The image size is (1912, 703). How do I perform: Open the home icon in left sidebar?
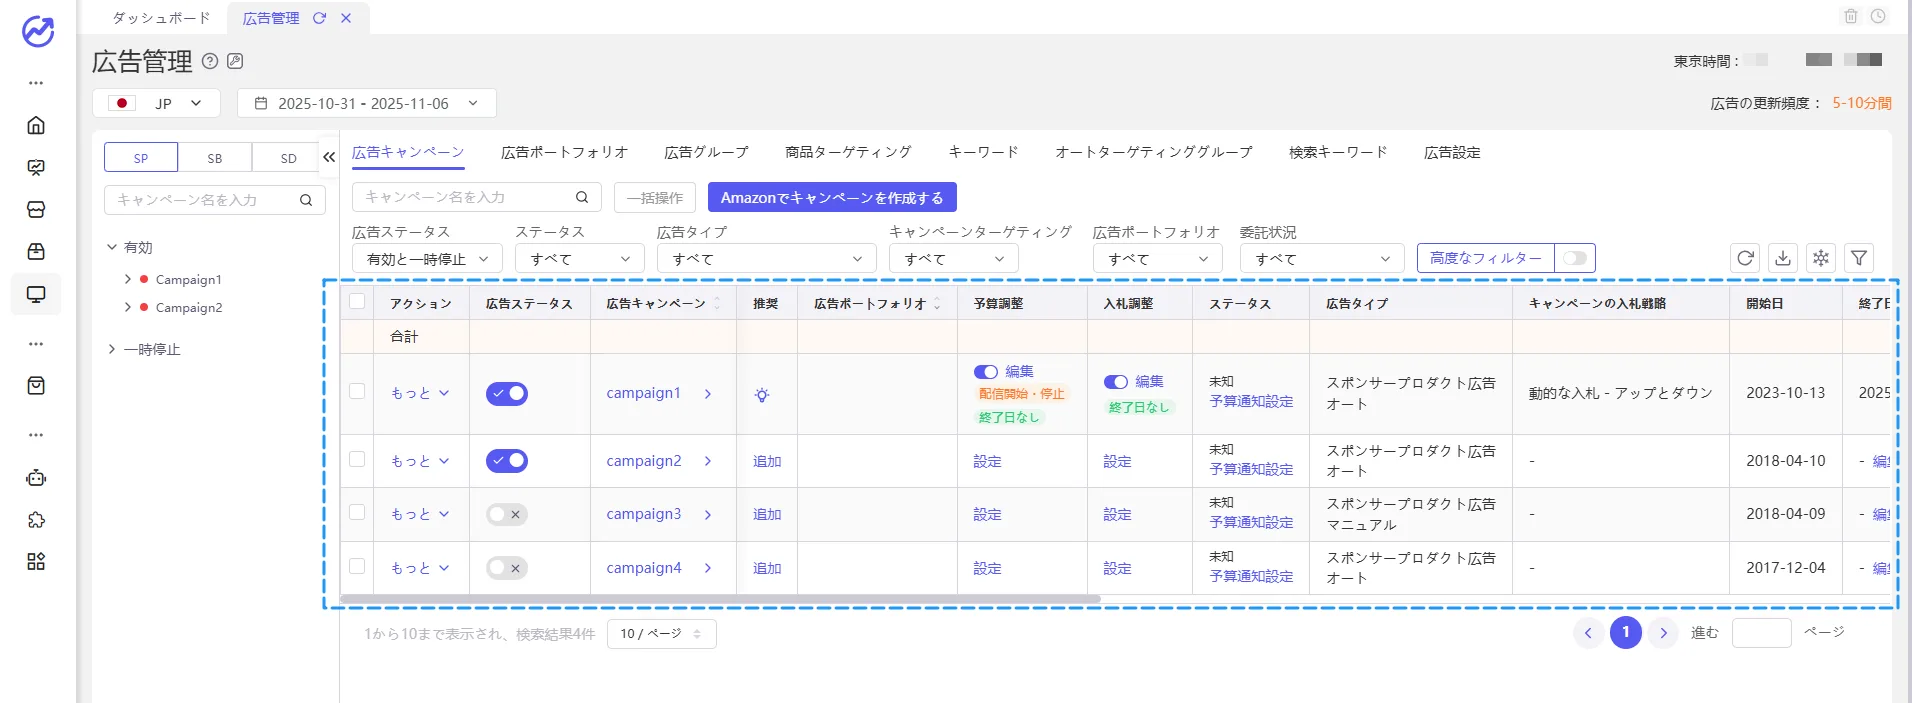pyautogui.click(x=36, y=125)
